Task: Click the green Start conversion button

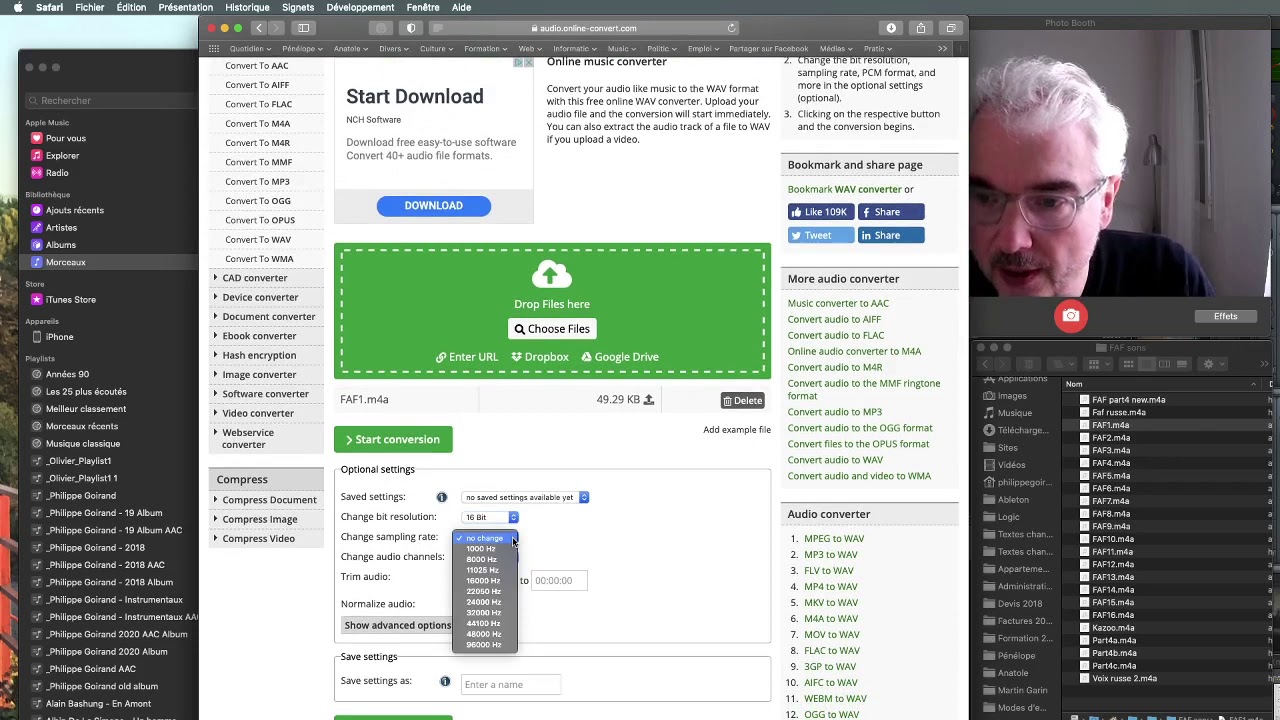Action: [x=393, y=439]
